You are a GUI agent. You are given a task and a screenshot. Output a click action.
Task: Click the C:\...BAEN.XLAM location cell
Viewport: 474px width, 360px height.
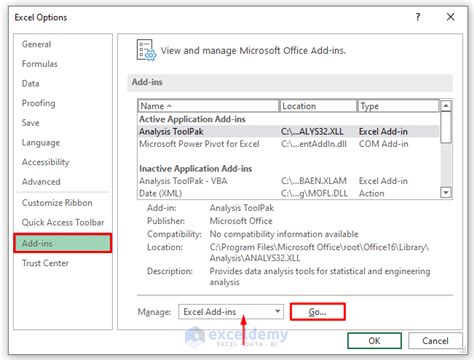314,181
